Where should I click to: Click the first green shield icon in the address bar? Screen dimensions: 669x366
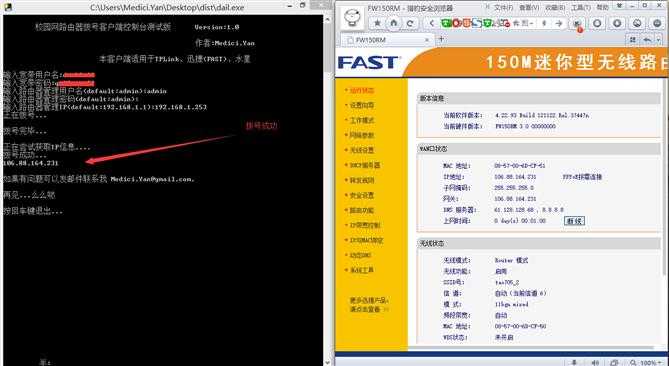pyautogui.click(x=445, y=23)
